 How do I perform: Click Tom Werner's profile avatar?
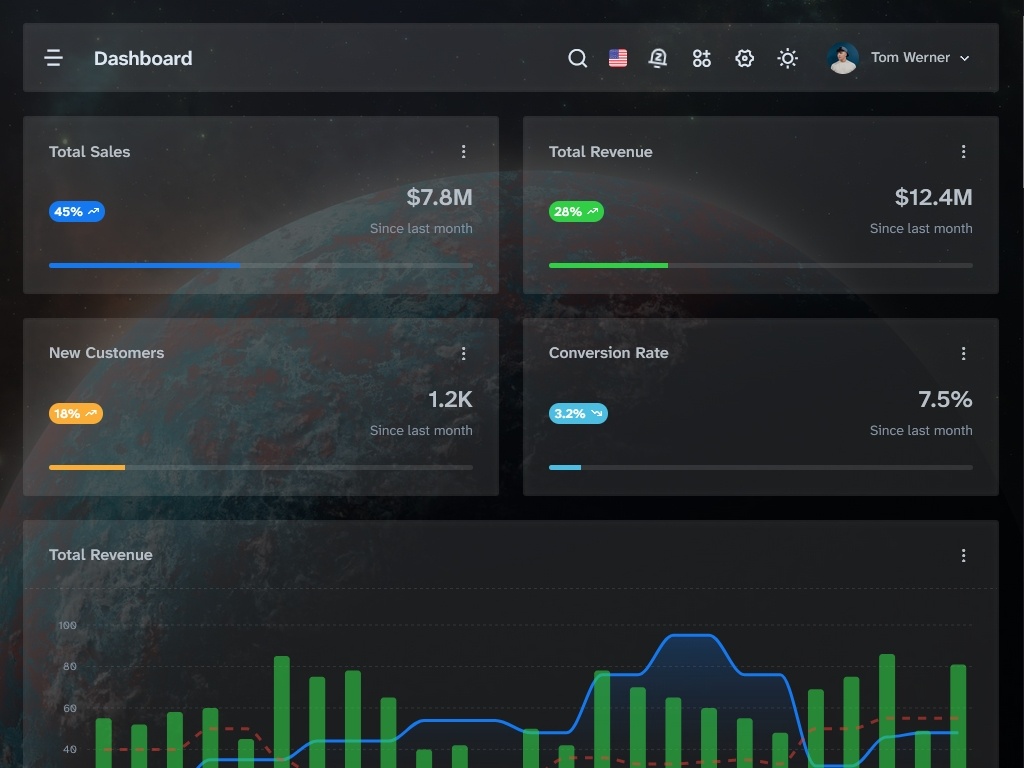tap(843, 58)
